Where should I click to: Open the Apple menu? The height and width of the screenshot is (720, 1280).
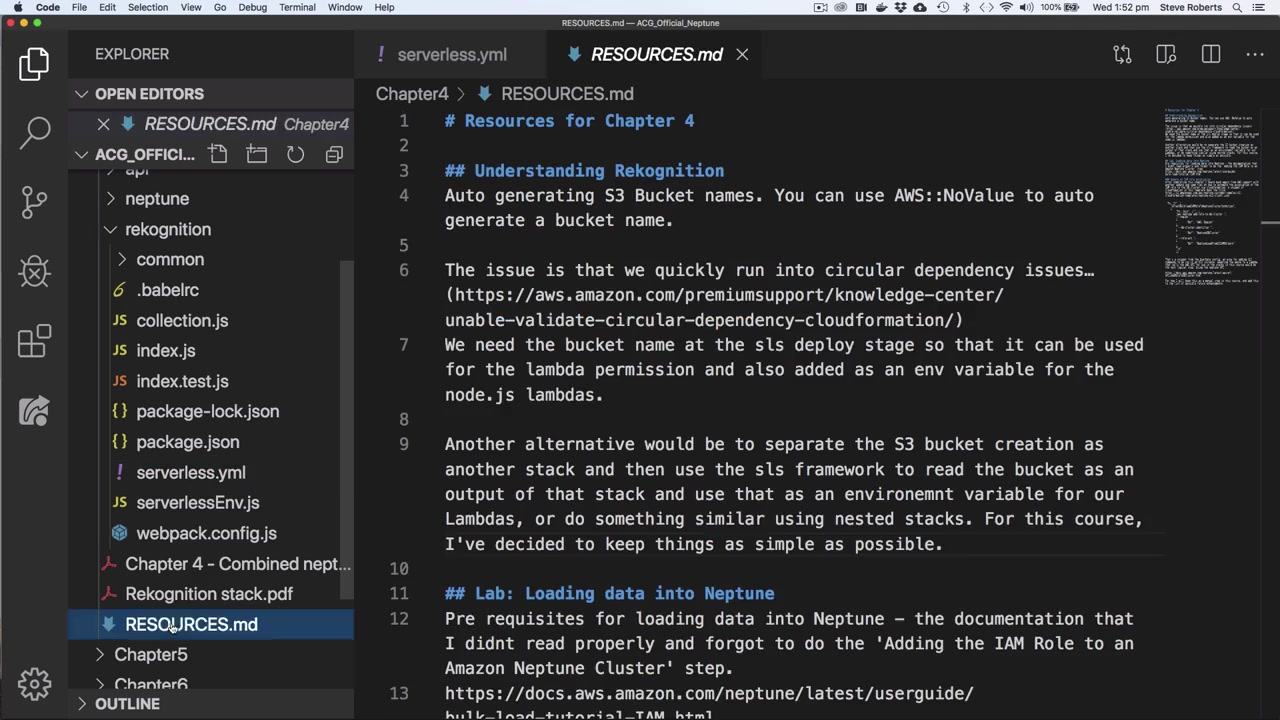pyautogui.click(x=17, y=7)
